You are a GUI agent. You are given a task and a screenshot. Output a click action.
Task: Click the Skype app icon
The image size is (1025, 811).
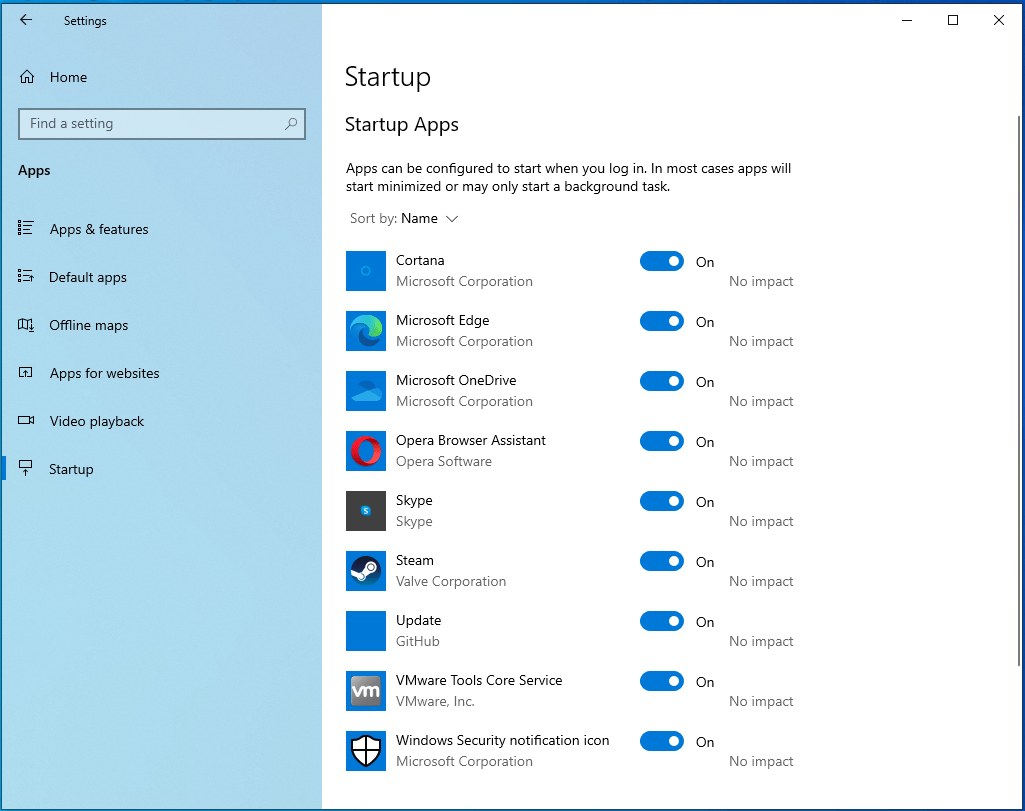365,510
